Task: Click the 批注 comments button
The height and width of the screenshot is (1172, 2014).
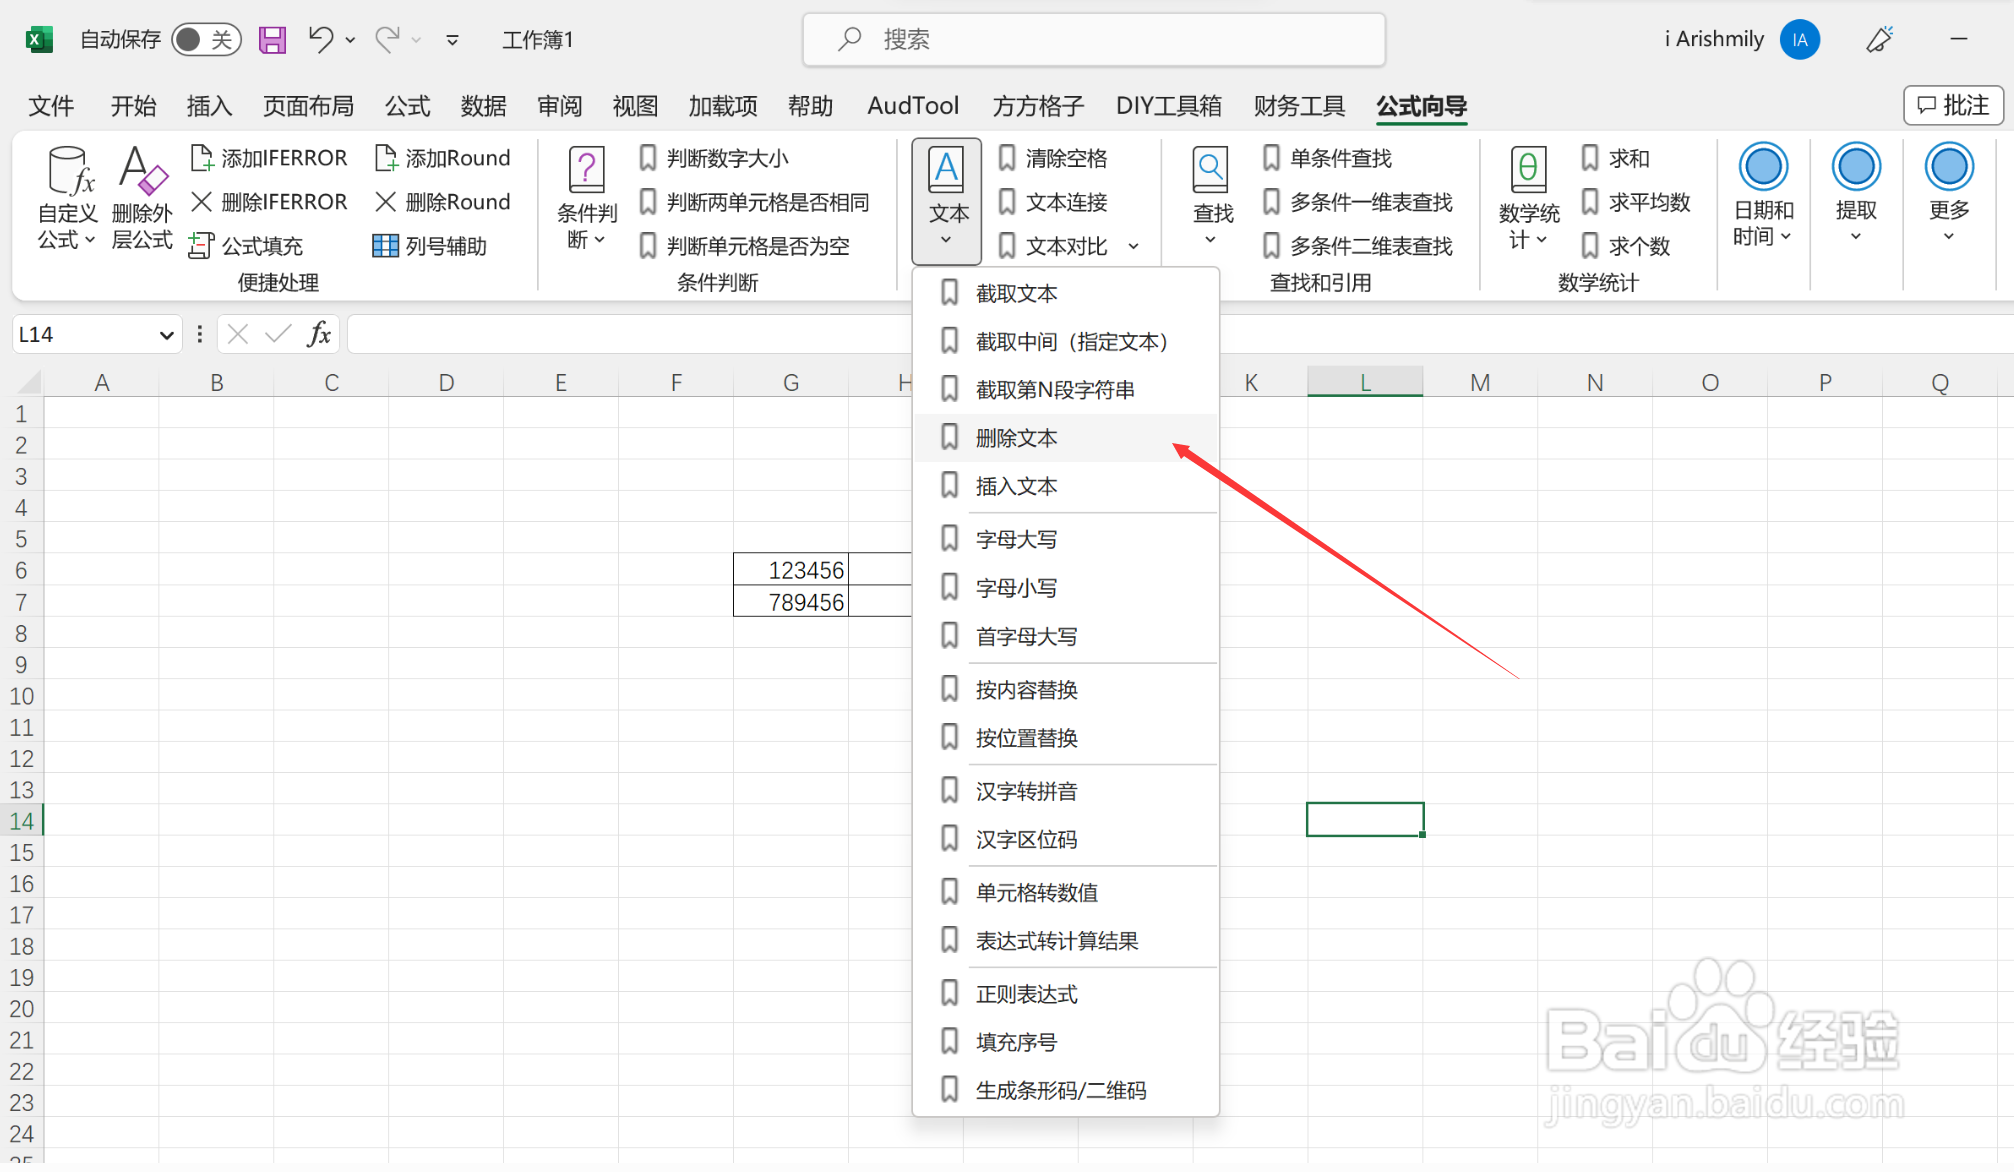Action: [x=1953, y=105]
